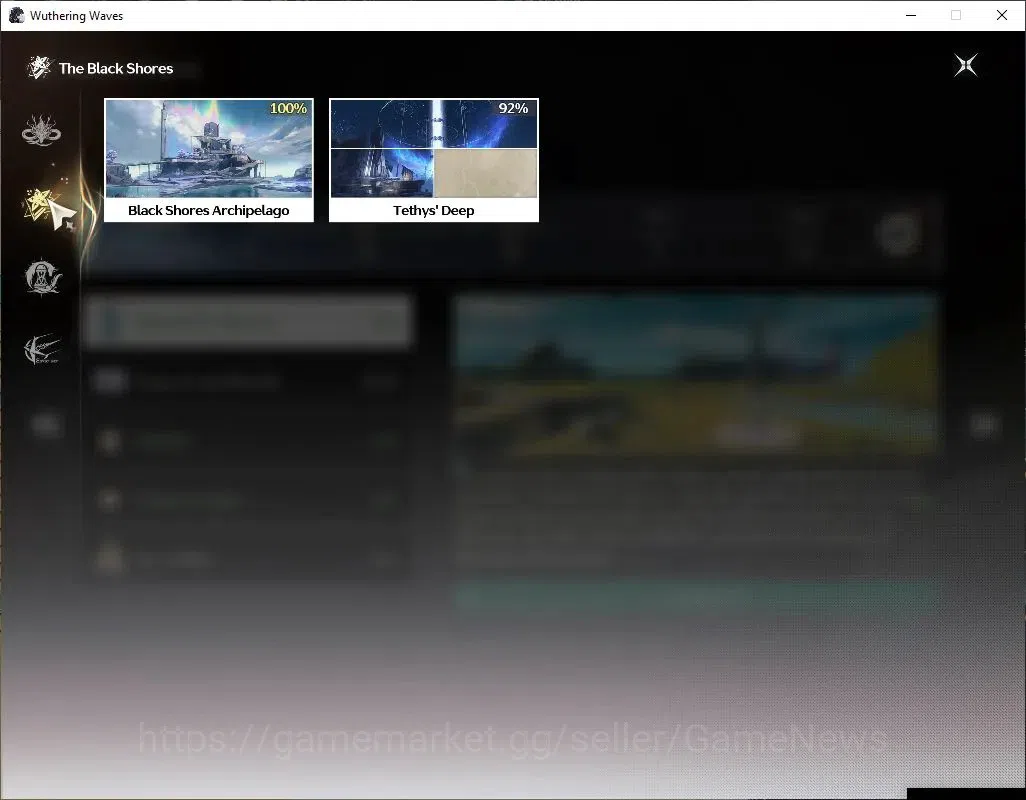Select the Tethys' Deep card label

[x=434, y=210]
